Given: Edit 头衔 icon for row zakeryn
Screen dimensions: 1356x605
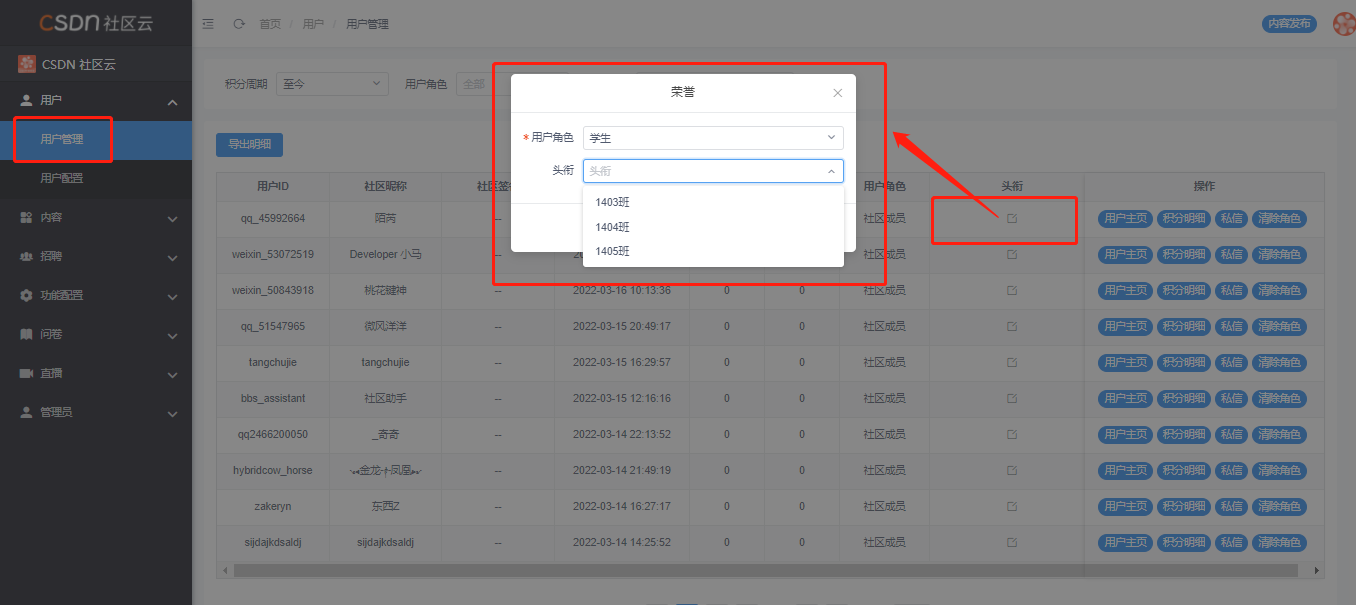Looking at the screenshot, I should pos(1012,506).
